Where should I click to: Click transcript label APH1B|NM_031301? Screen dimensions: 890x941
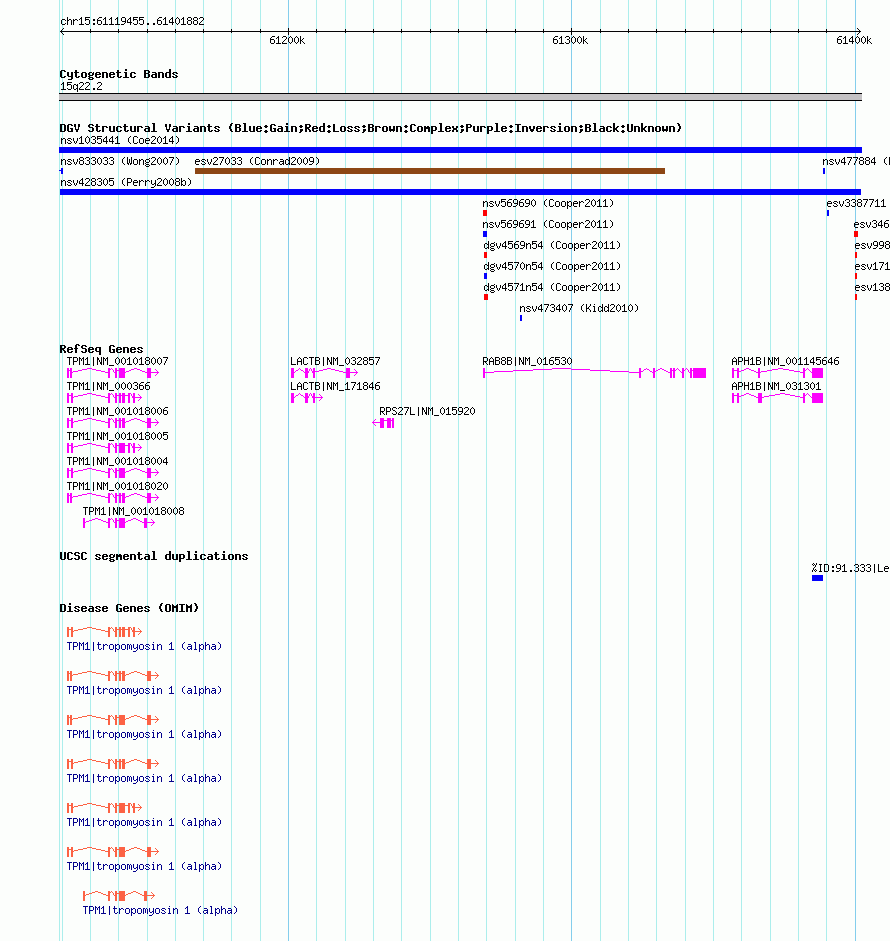tap(776, 386)
